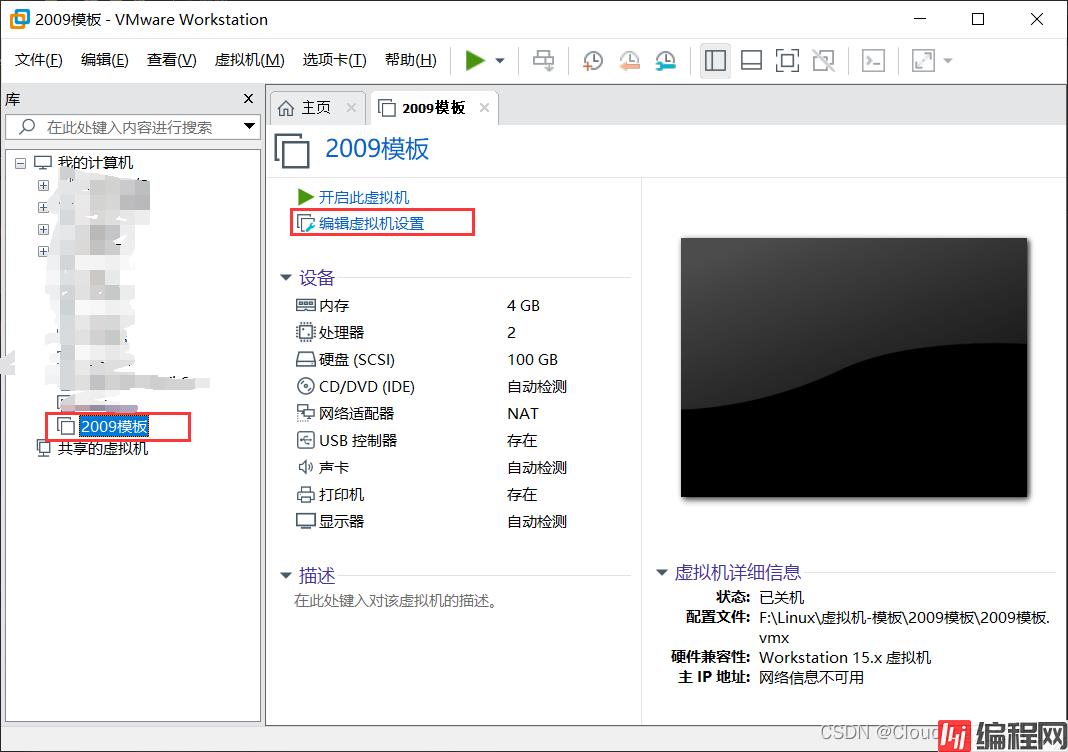The image size is (1068, 752).
Task: Click the green power on toolbar button
Action: 475,61
